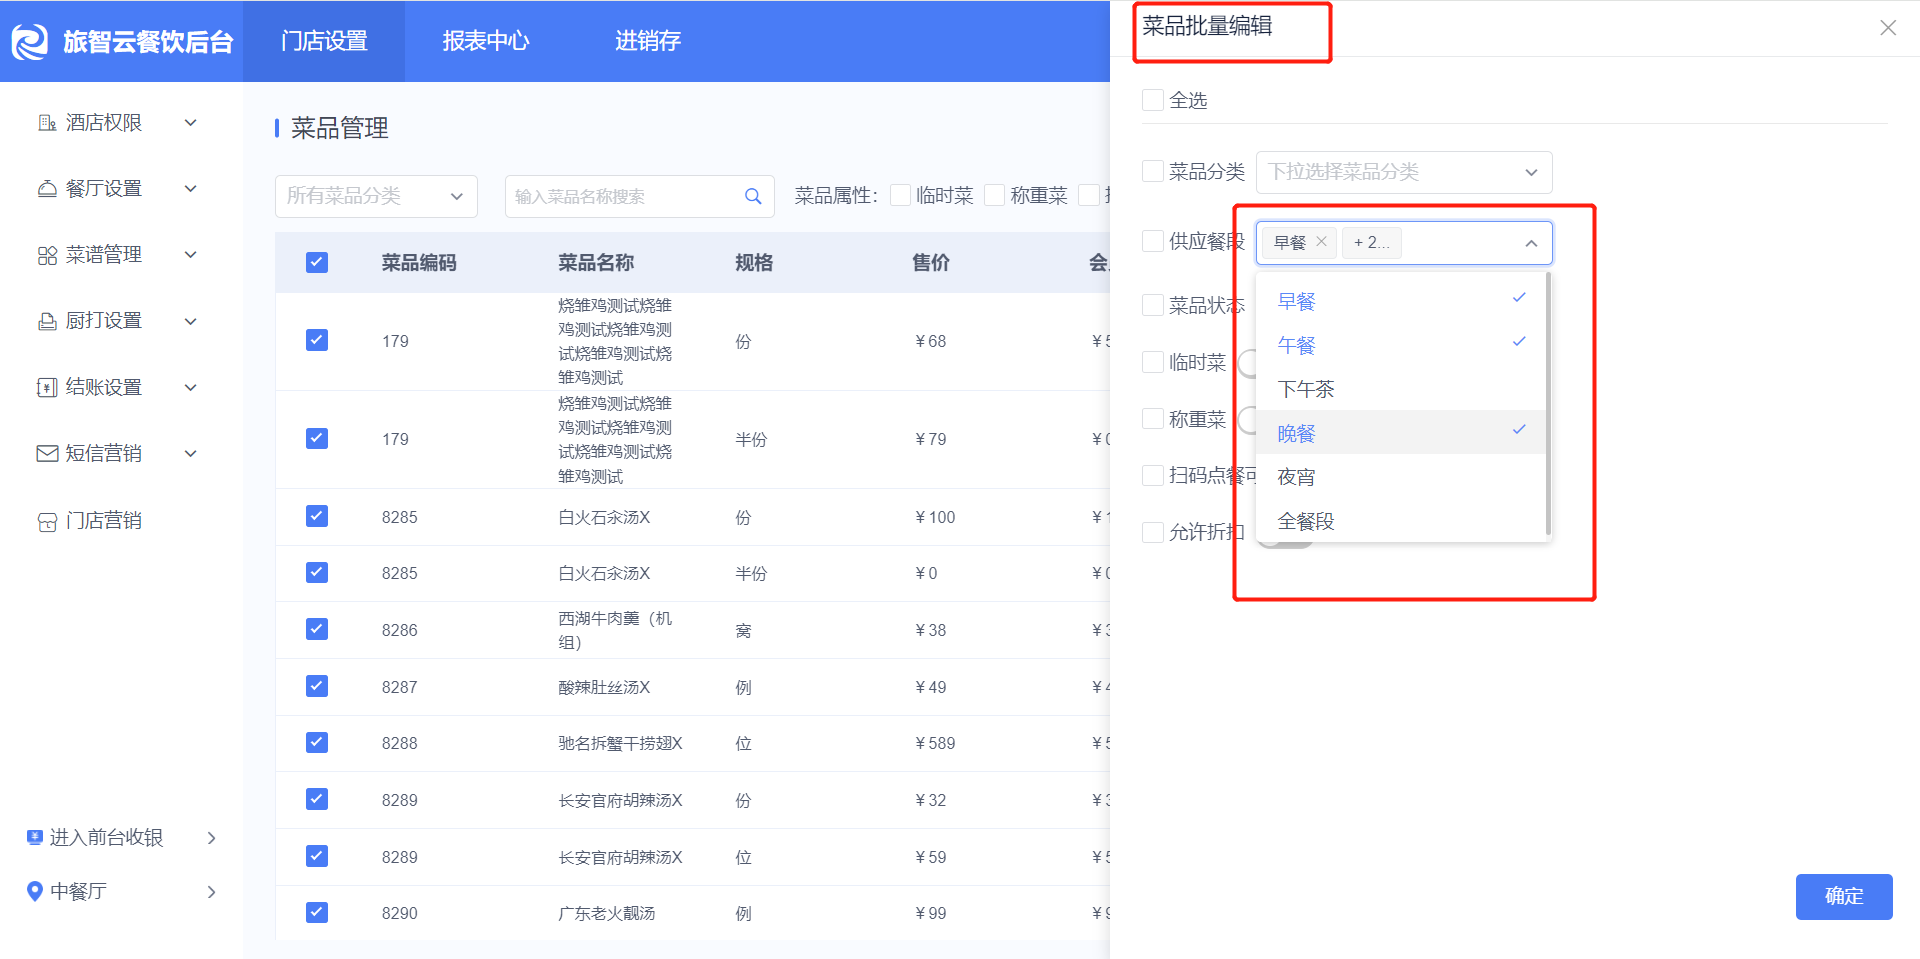Viewport: 1920px width, 959px height.
Task: Click the 菜谱管理 grid icon
Action: click(47, 255)
